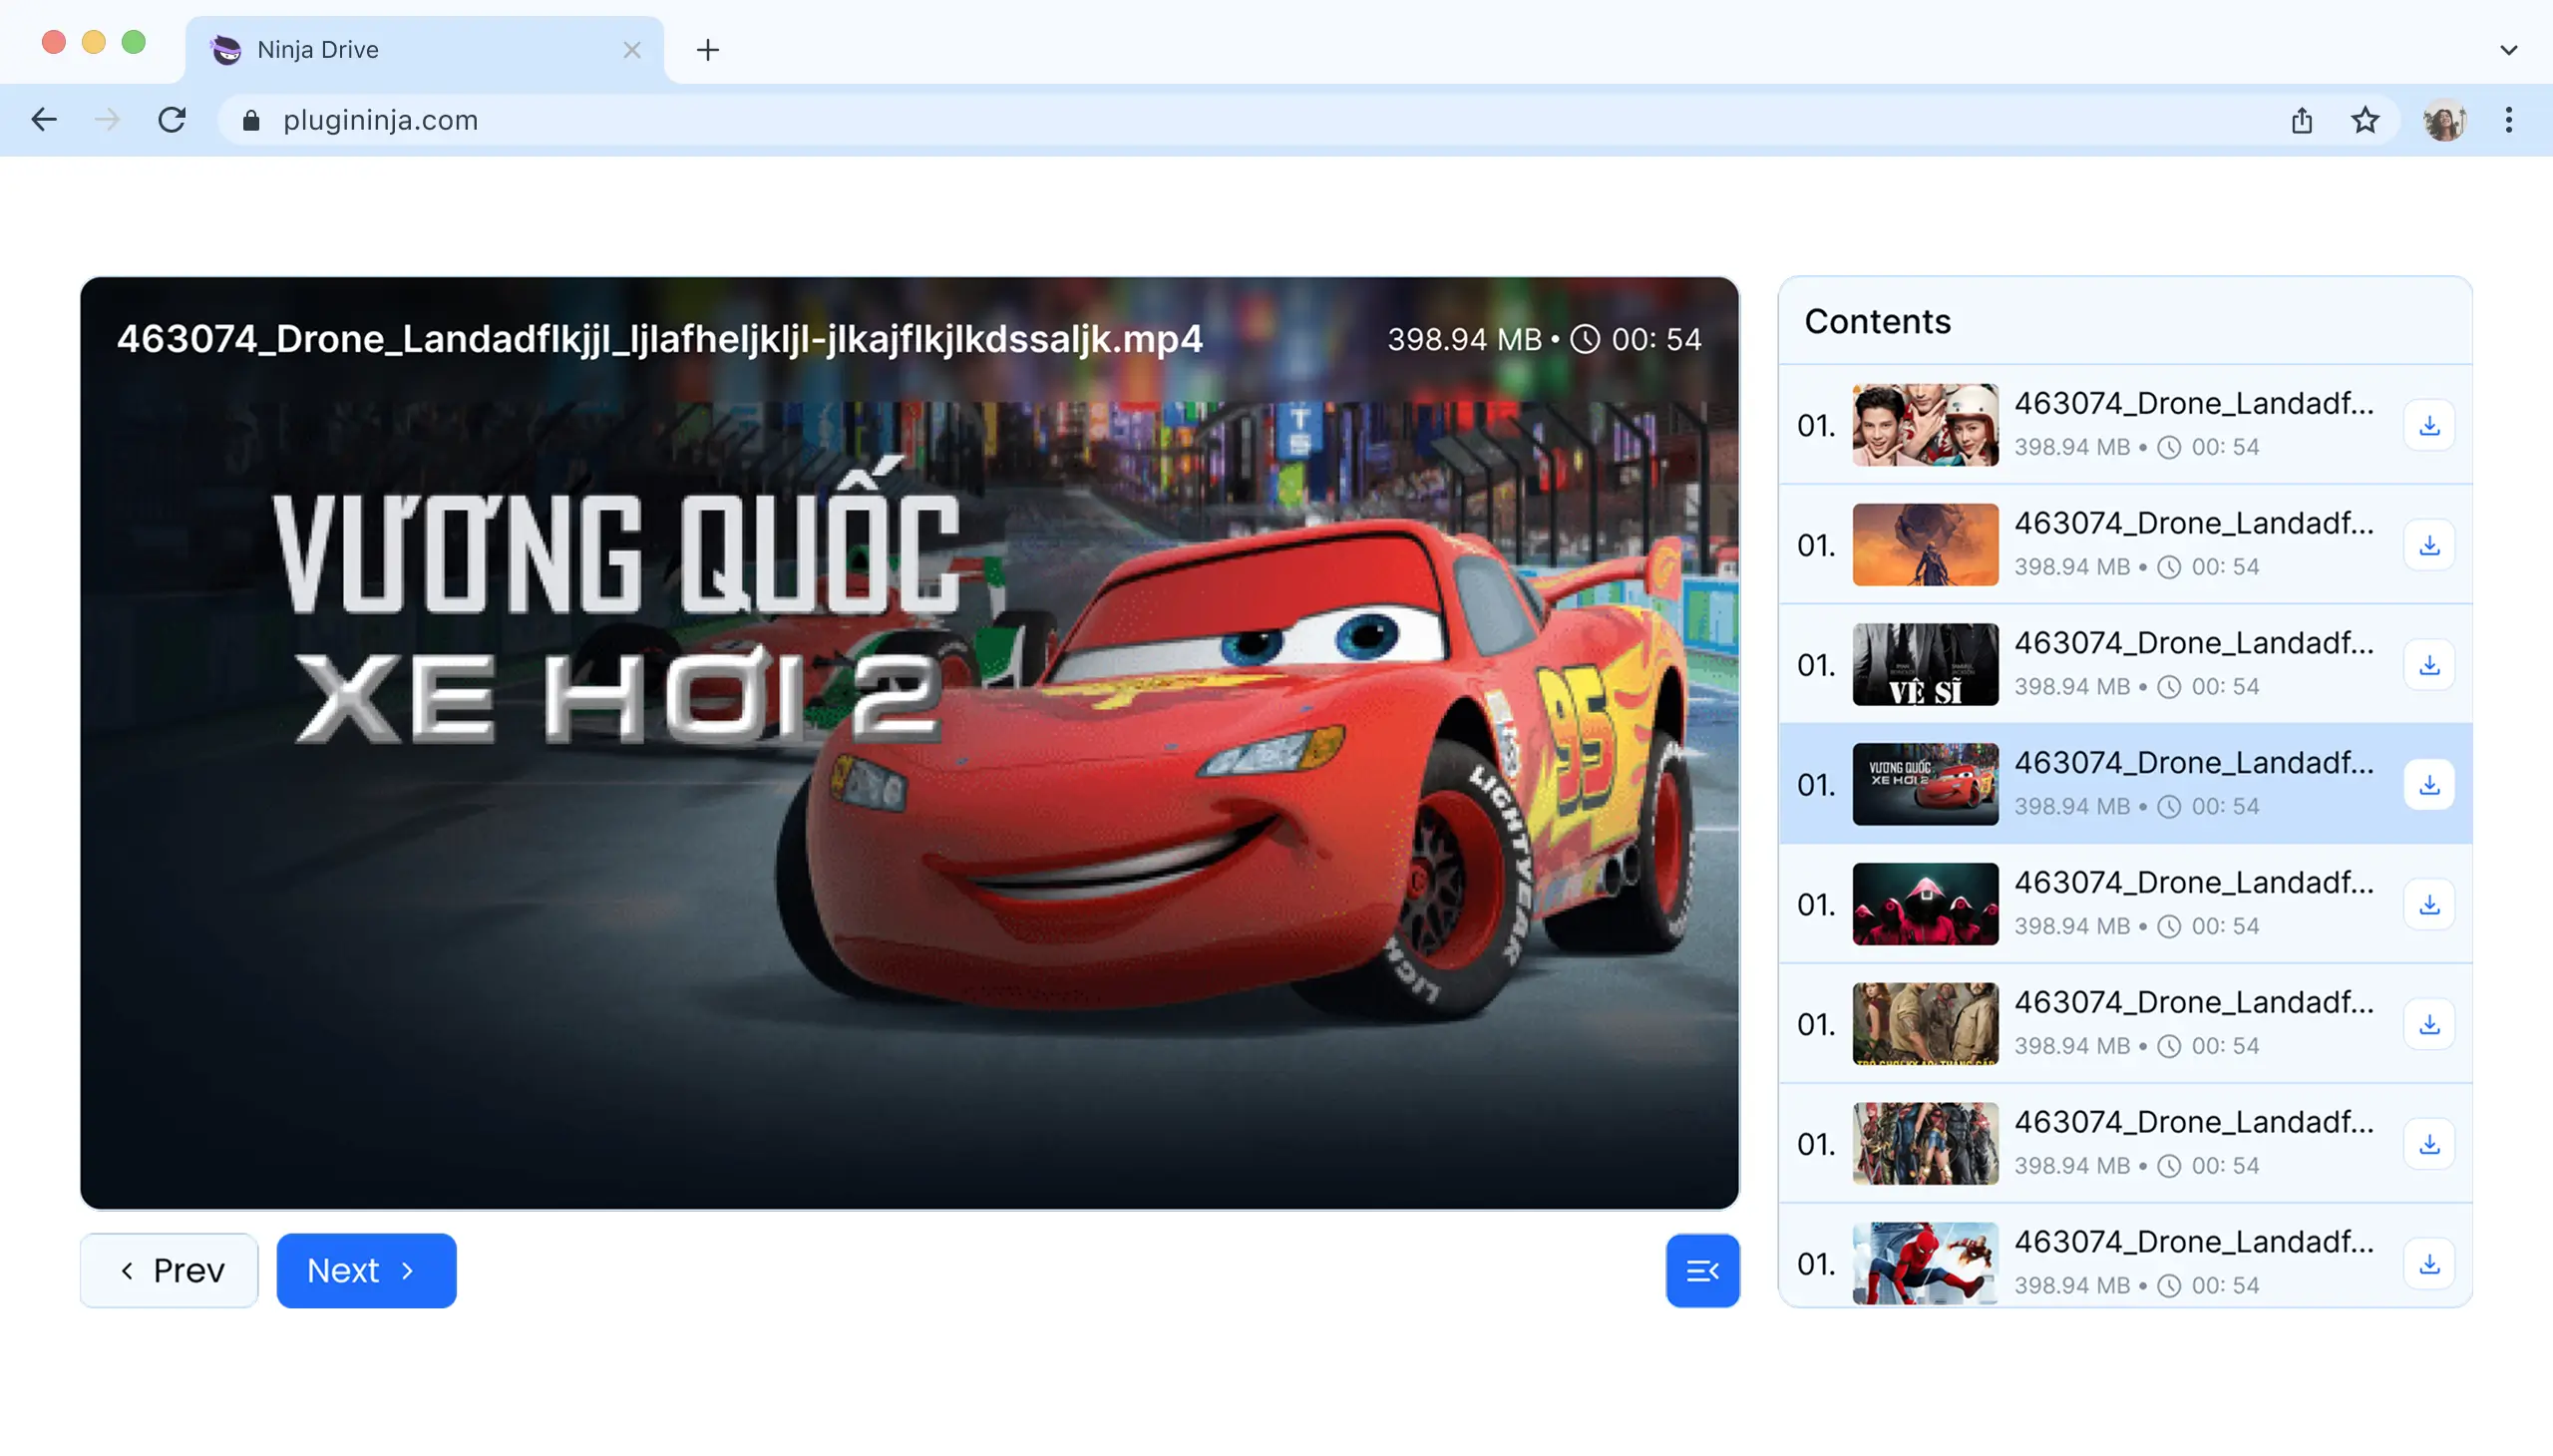Click the Ninja Drive favicon in the tab
Viewport: 2553px width, 1456px height.
point(227,50)
